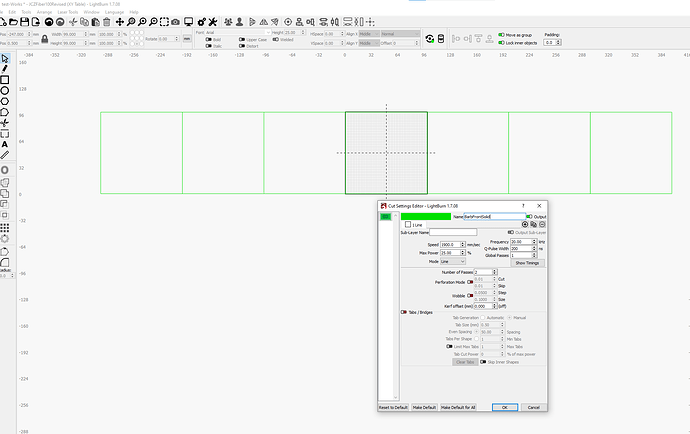Select the Draw Lines pencil tool

[x=5, y=69]
